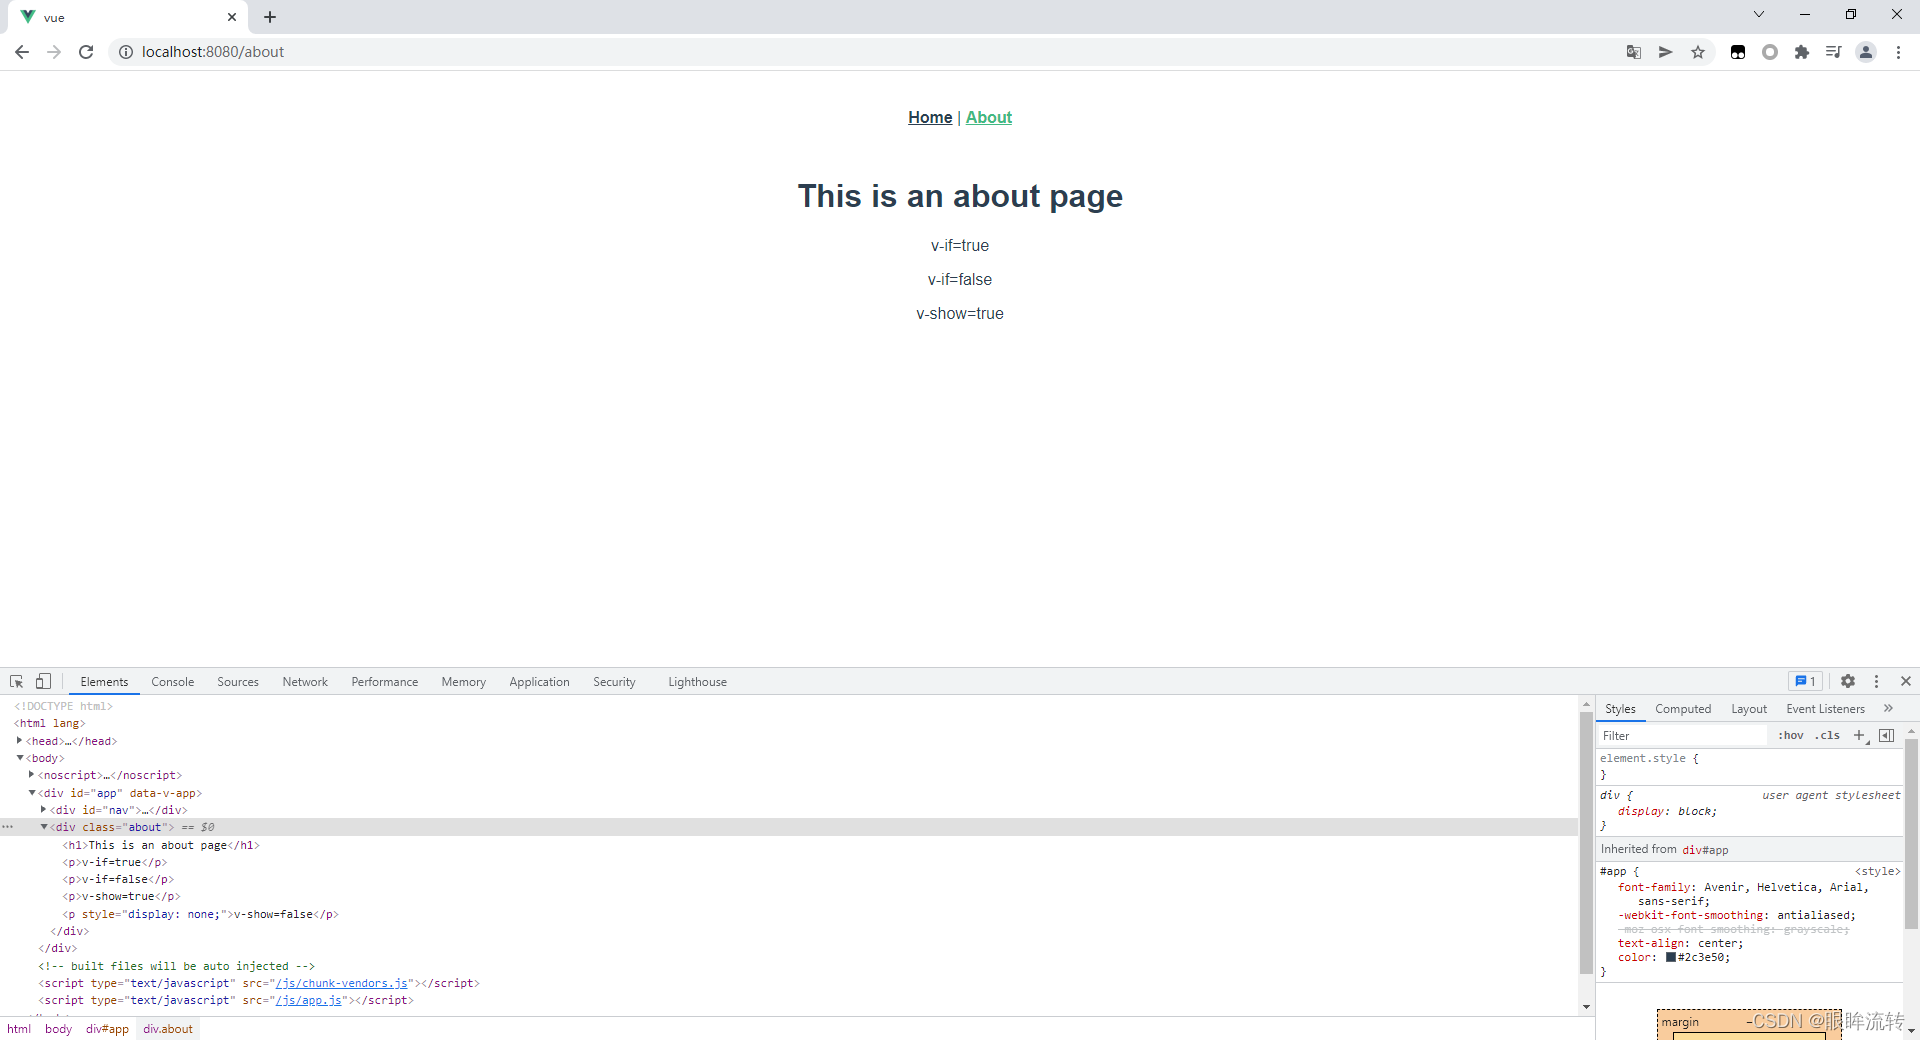Expand the noscript element node

[x=32, y=774]
